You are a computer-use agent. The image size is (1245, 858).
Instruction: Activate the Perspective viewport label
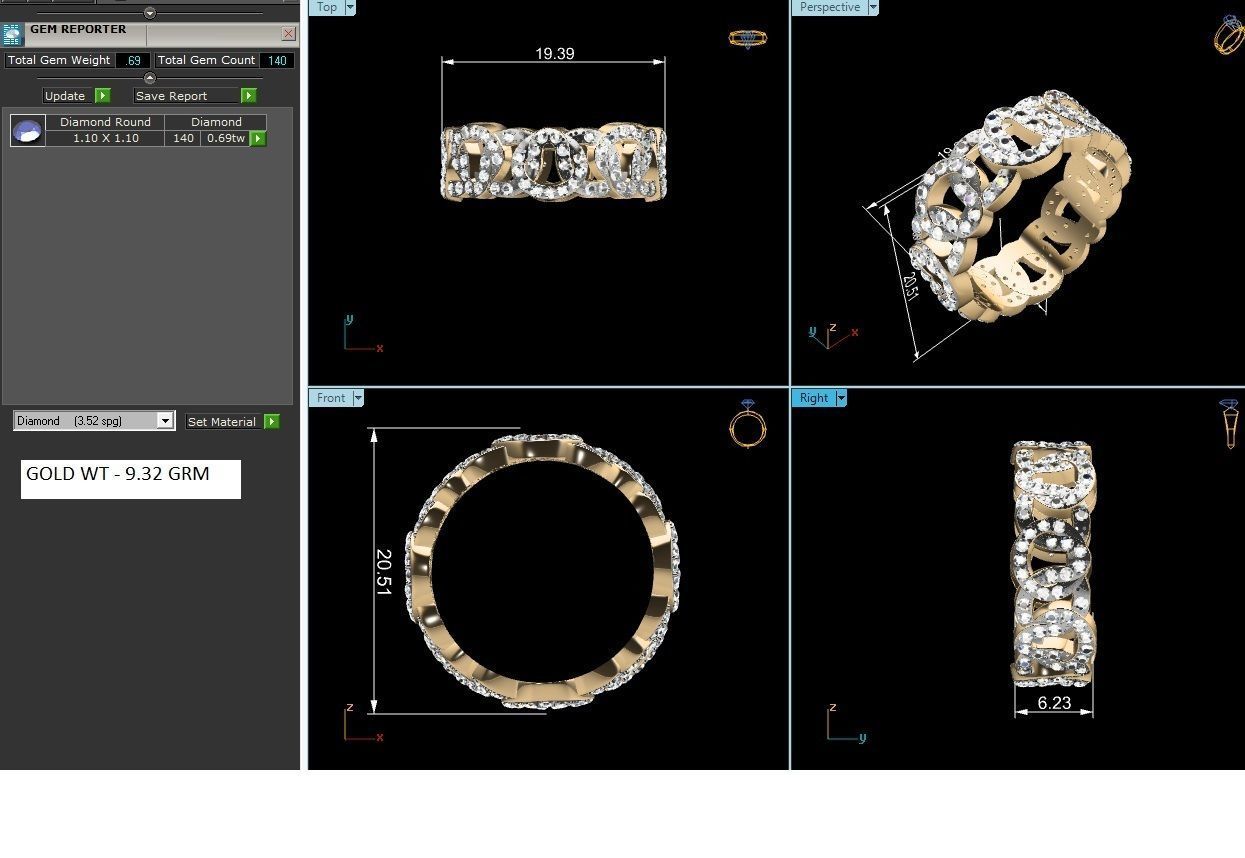coord(830,7)
